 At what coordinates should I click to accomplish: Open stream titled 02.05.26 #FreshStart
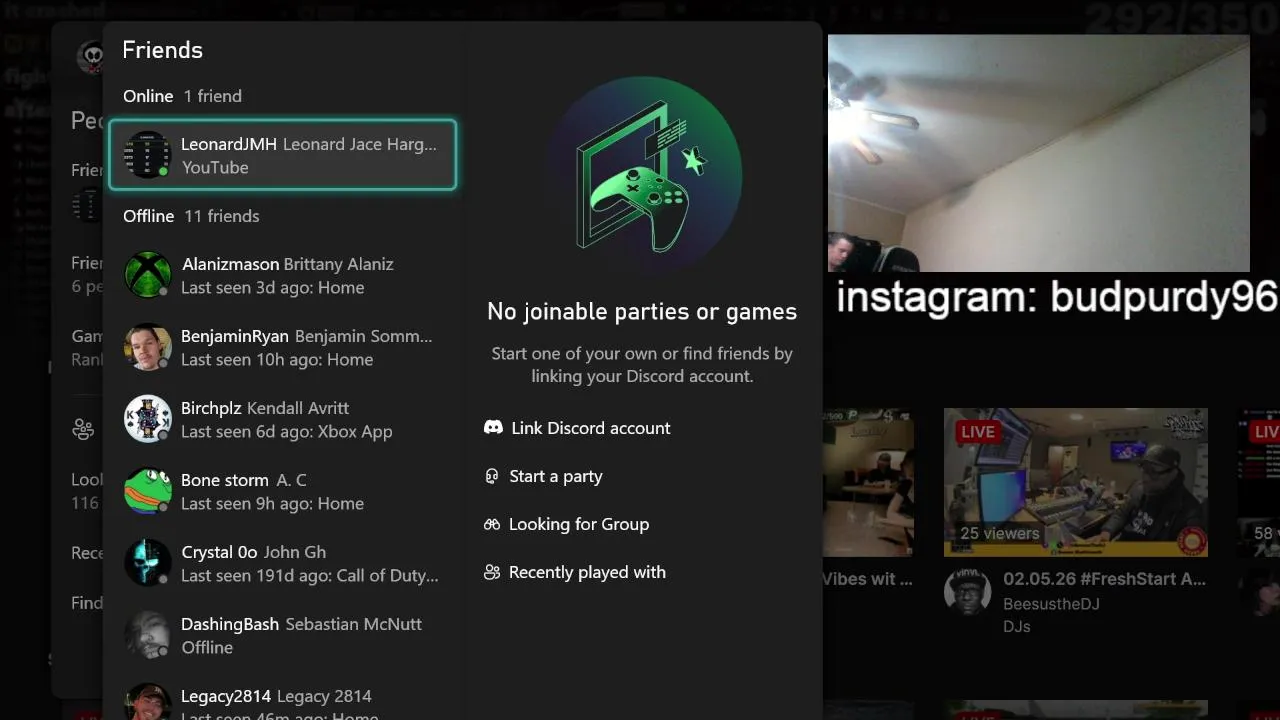[x=1104, y=579]
